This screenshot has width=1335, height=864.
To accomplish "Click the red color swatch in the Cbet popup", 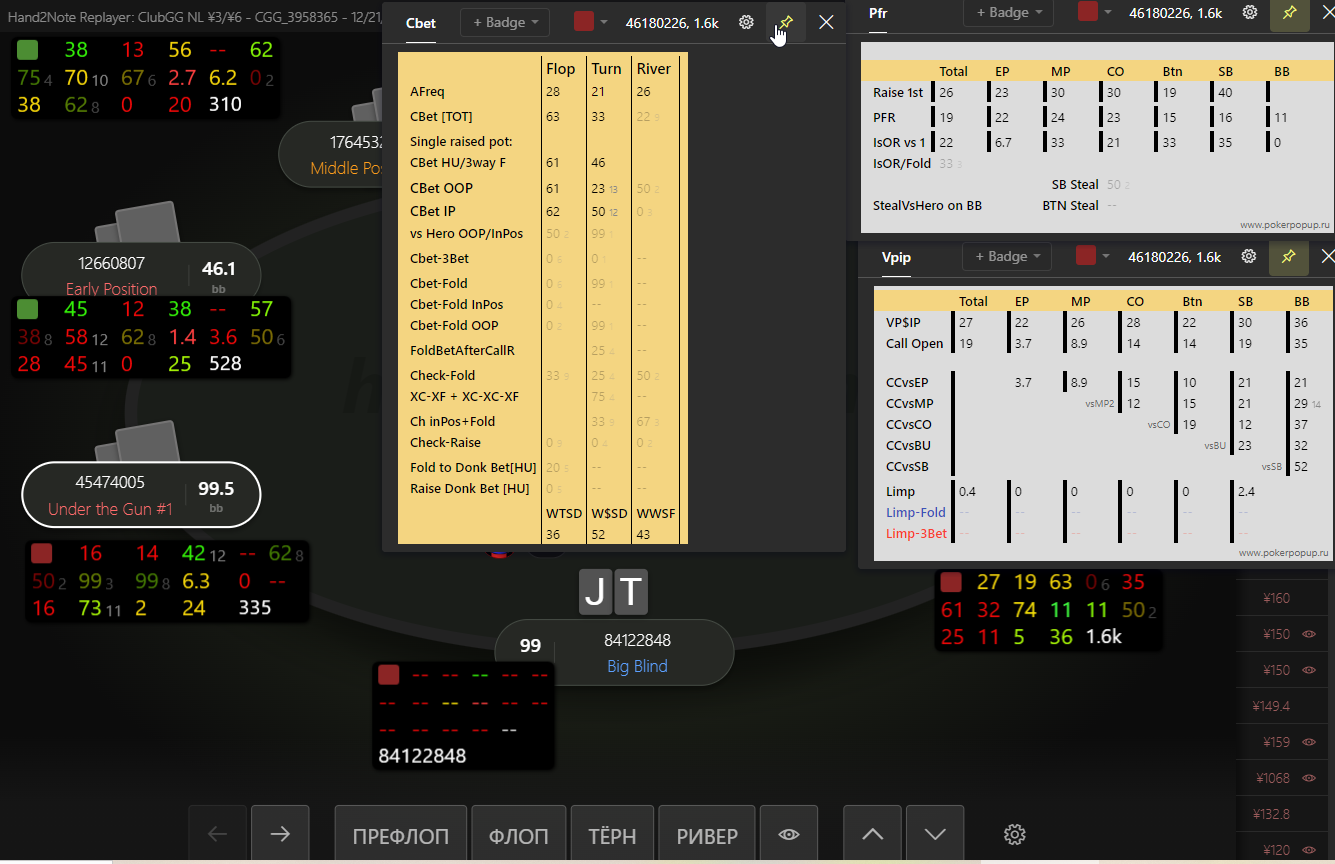I will coord(583,22).
